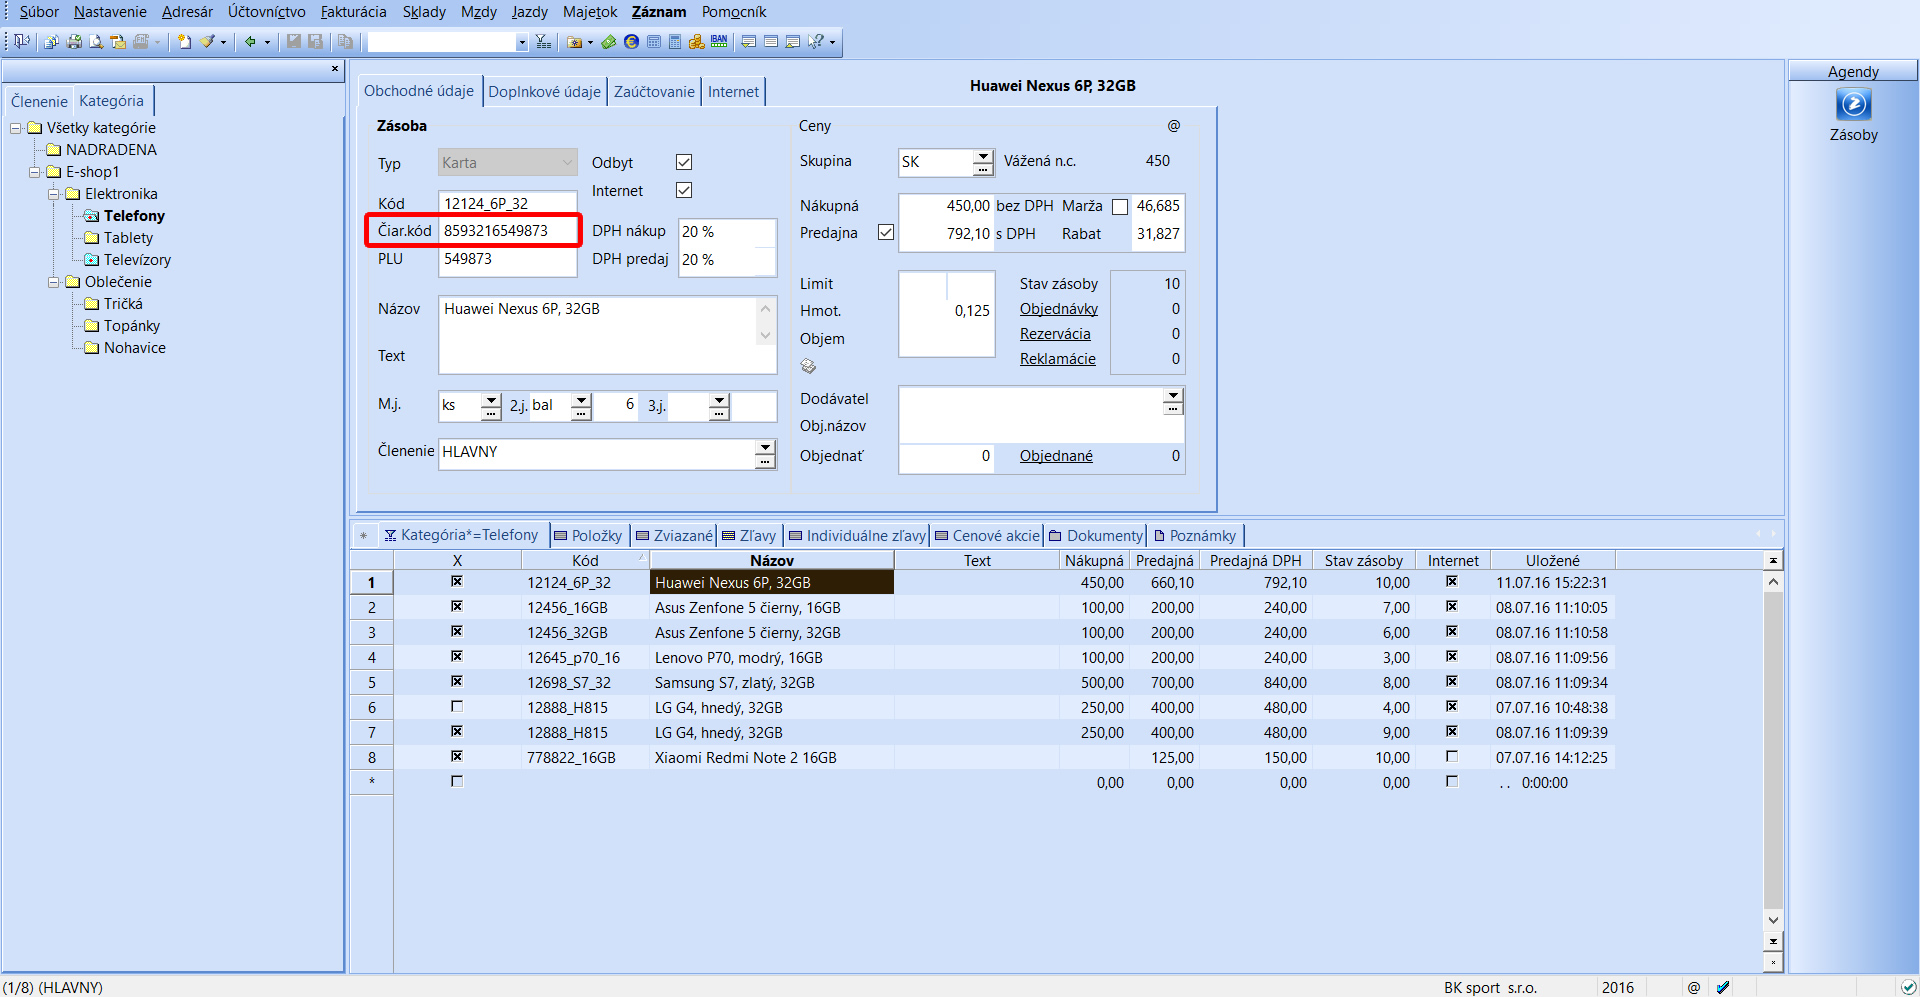Toggle X checkbox for Lenovo P70 row
The width and height of the screenshot is (1920, 997).
coord(457,656)
